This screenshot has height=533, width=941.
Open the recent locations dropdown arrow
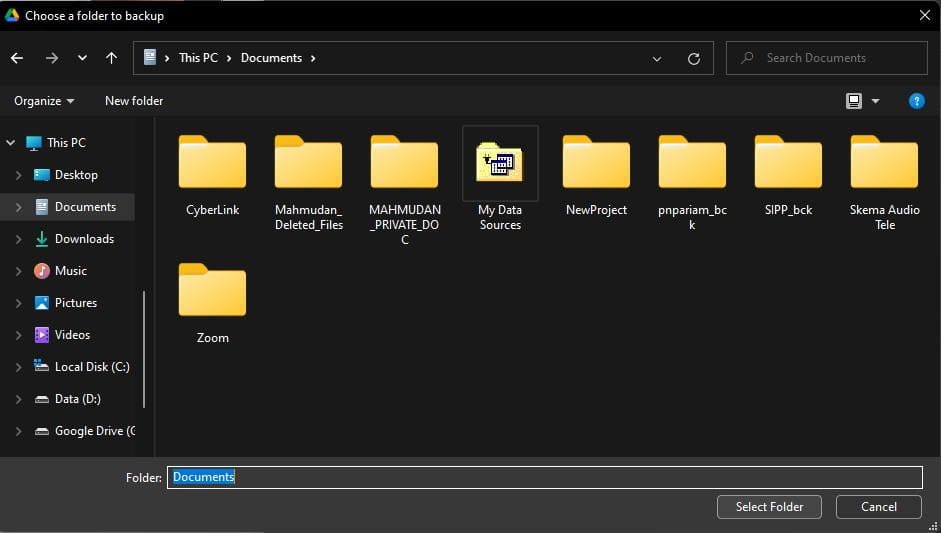82,58
